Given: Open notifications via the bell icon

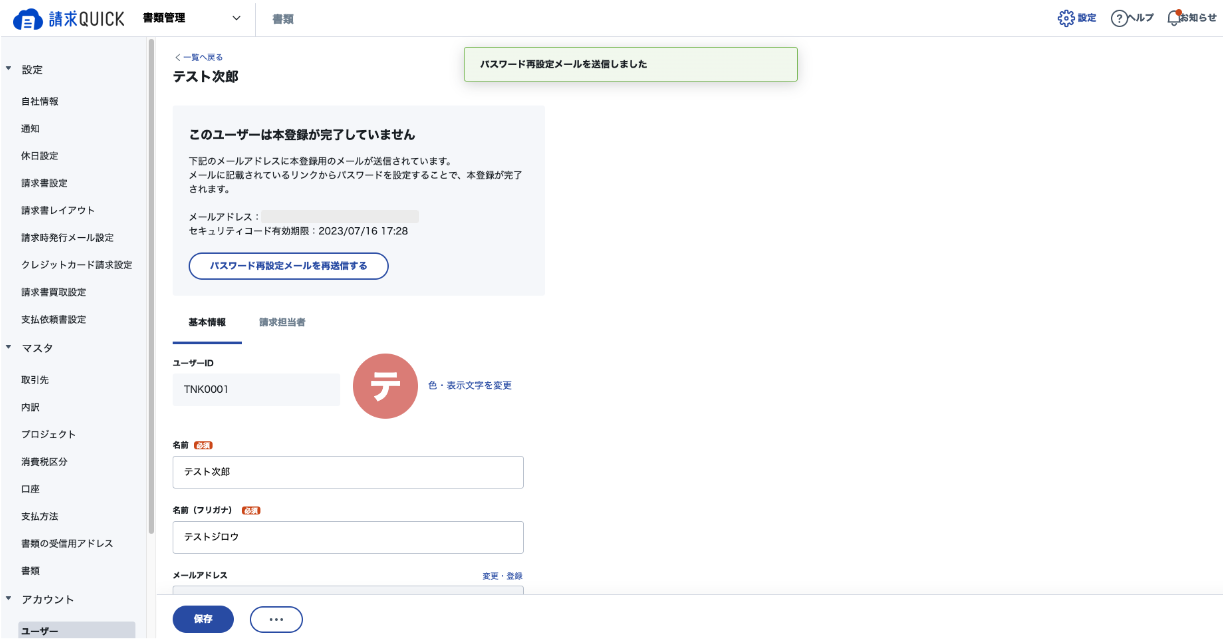Looking at the screenshot, I should [1174, 18].
